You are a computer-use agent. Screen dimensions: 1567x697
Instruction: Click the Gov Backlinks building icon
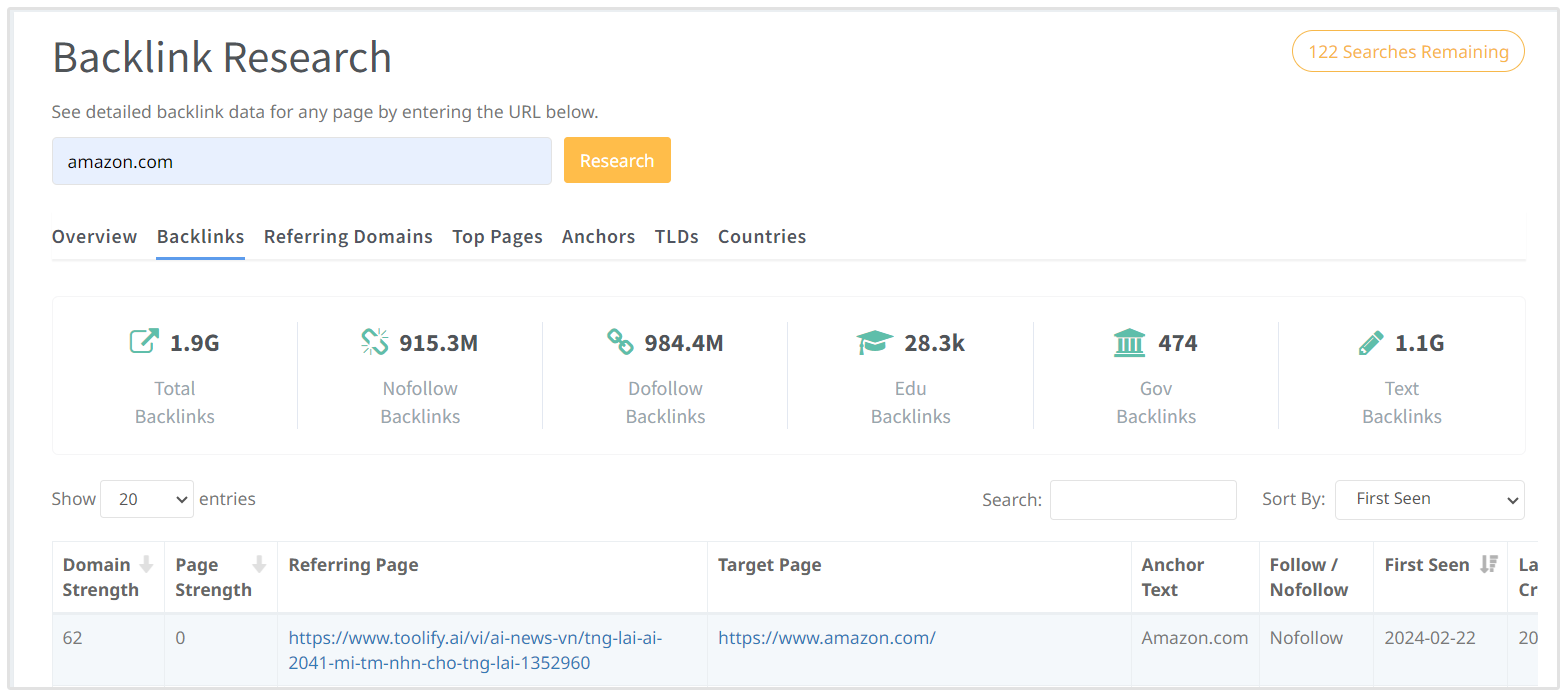tap(1129, 342)
